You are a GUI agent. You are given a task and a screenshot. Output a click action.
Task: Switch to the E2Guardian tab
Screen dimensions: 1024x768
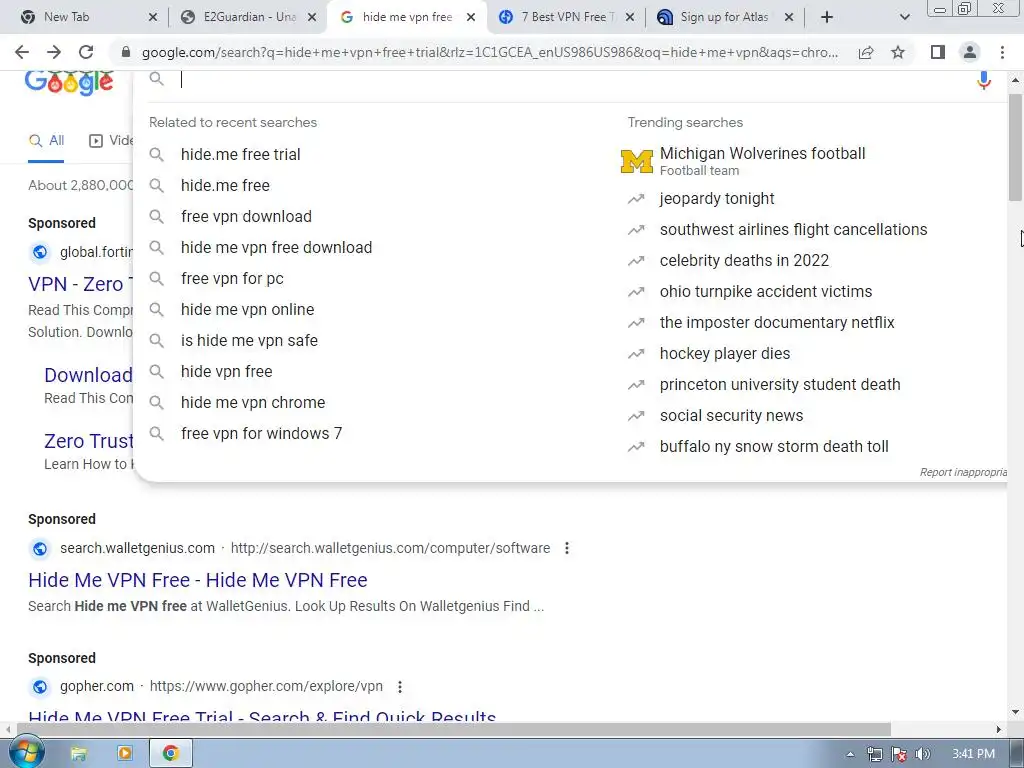click(x=249, y=17)
